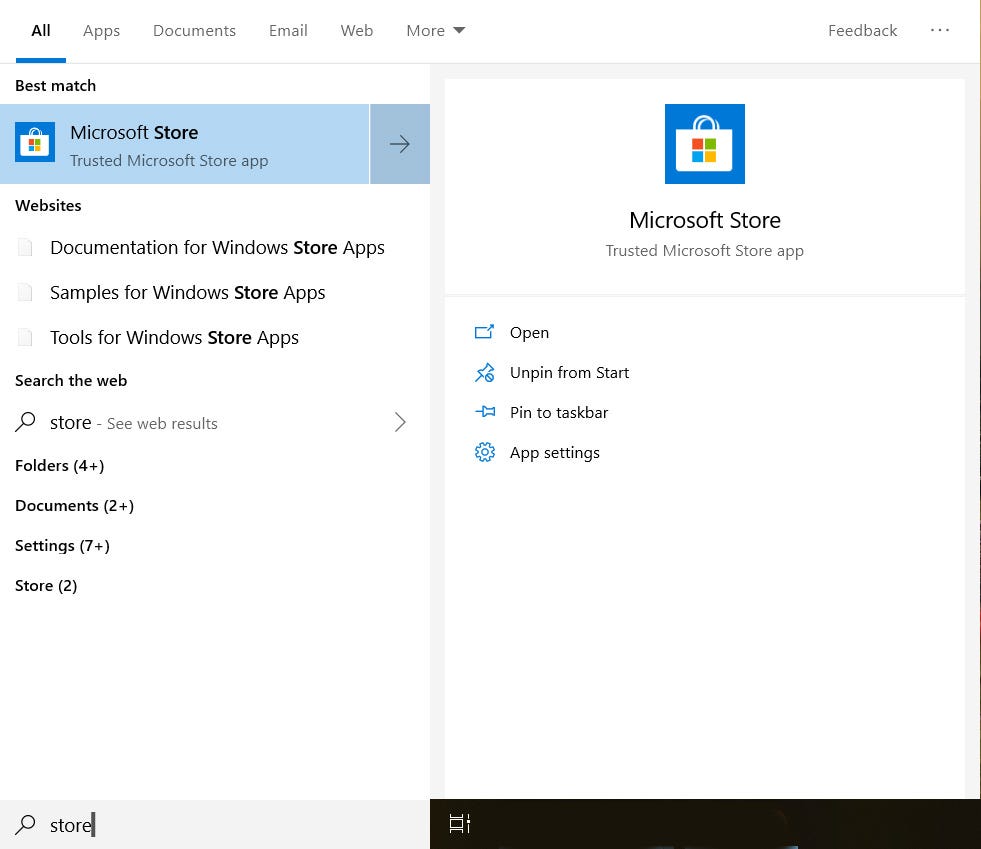This screenshot has height=849, width=981.
Task: Switch to the All tab
Action: pos(41,31)
